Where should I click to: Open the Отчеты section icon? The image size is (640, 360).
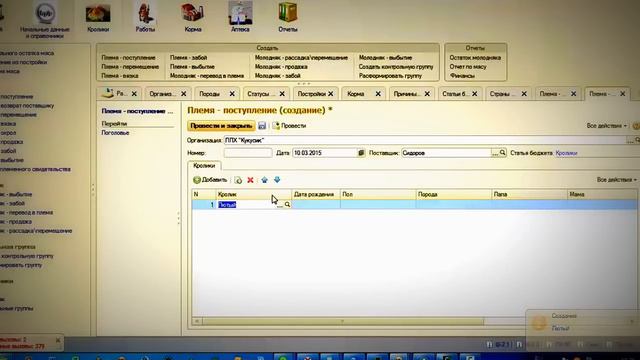[x=288, y=18]
